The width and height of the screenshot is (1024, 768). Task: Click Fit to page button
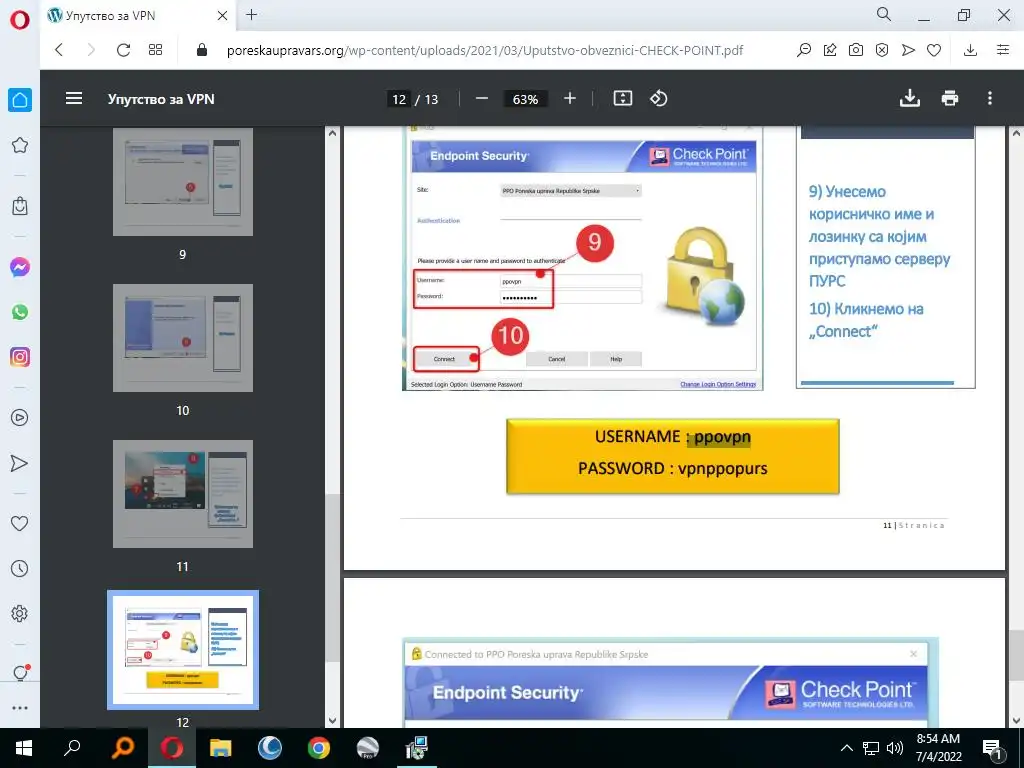click(x=622, y=99)
